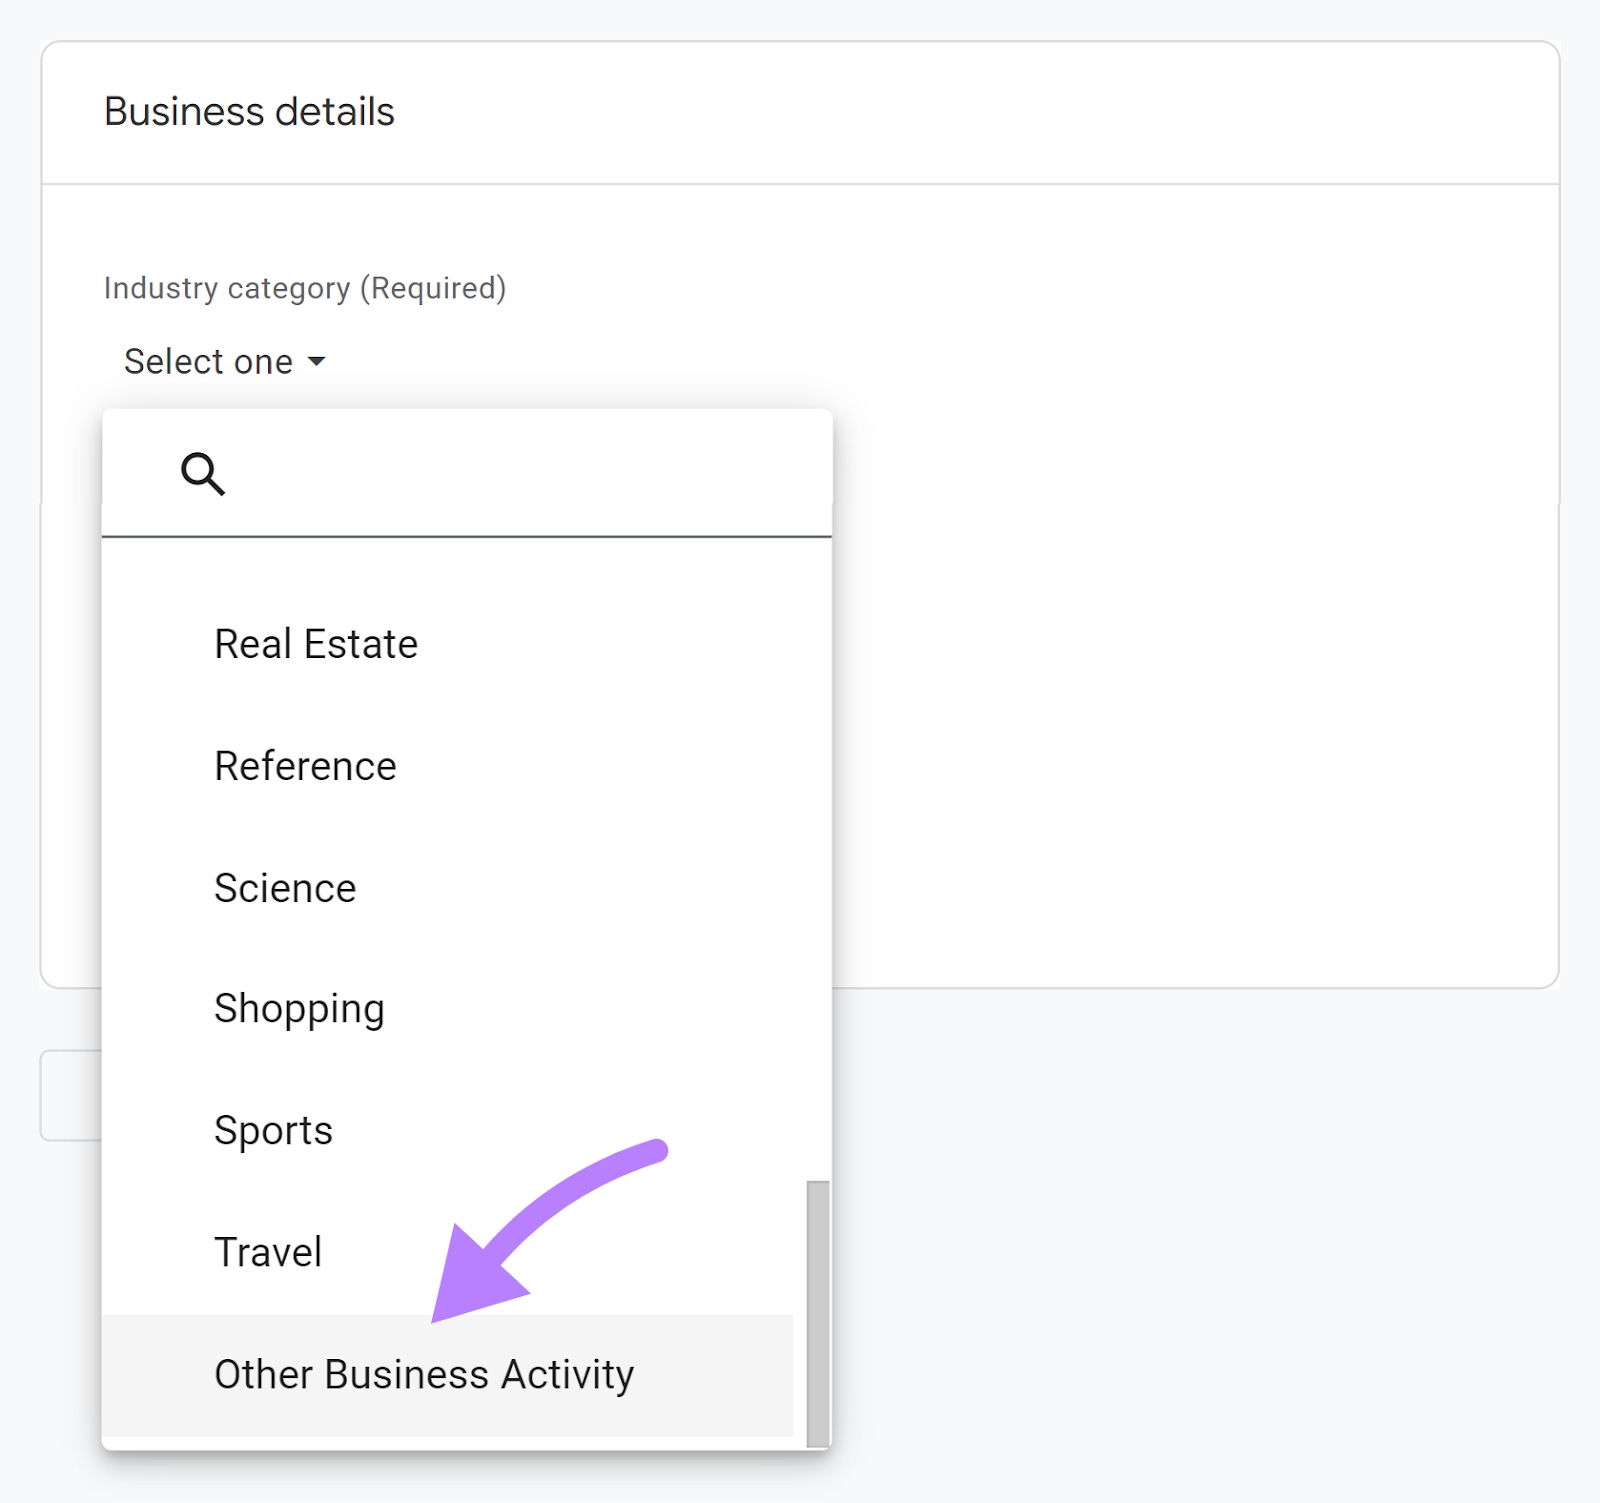
Task: Choose Science from the dropdown list
Action: [x=284, y=887]
